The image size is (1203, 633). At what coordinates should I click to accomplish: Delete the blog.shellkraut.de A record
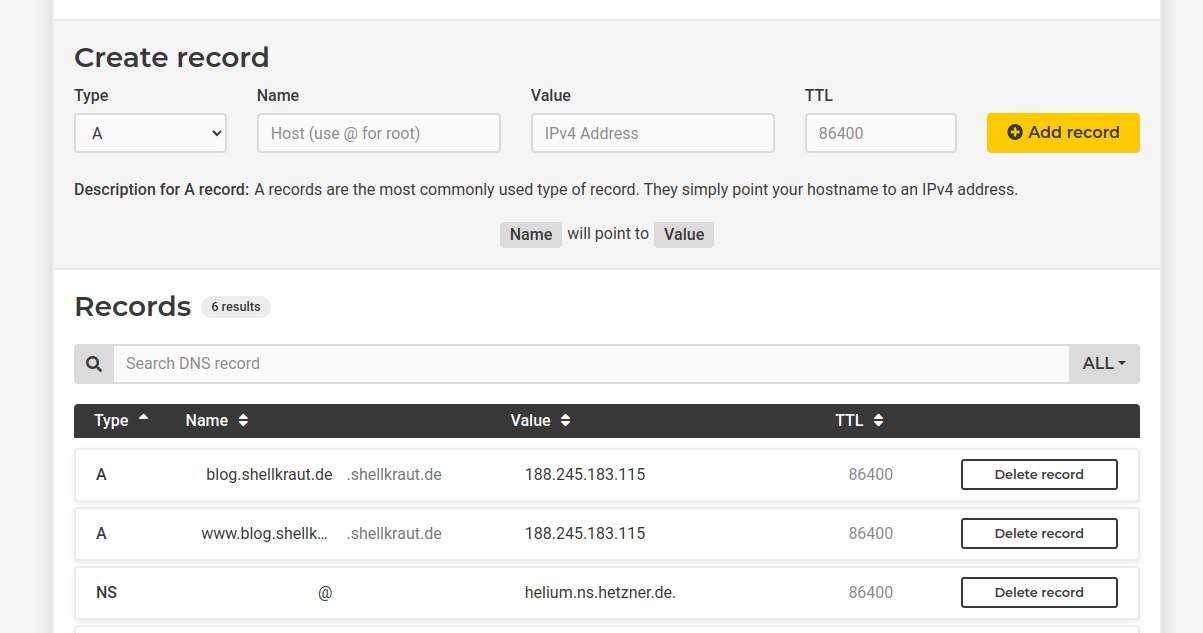tap(1039, 475)
